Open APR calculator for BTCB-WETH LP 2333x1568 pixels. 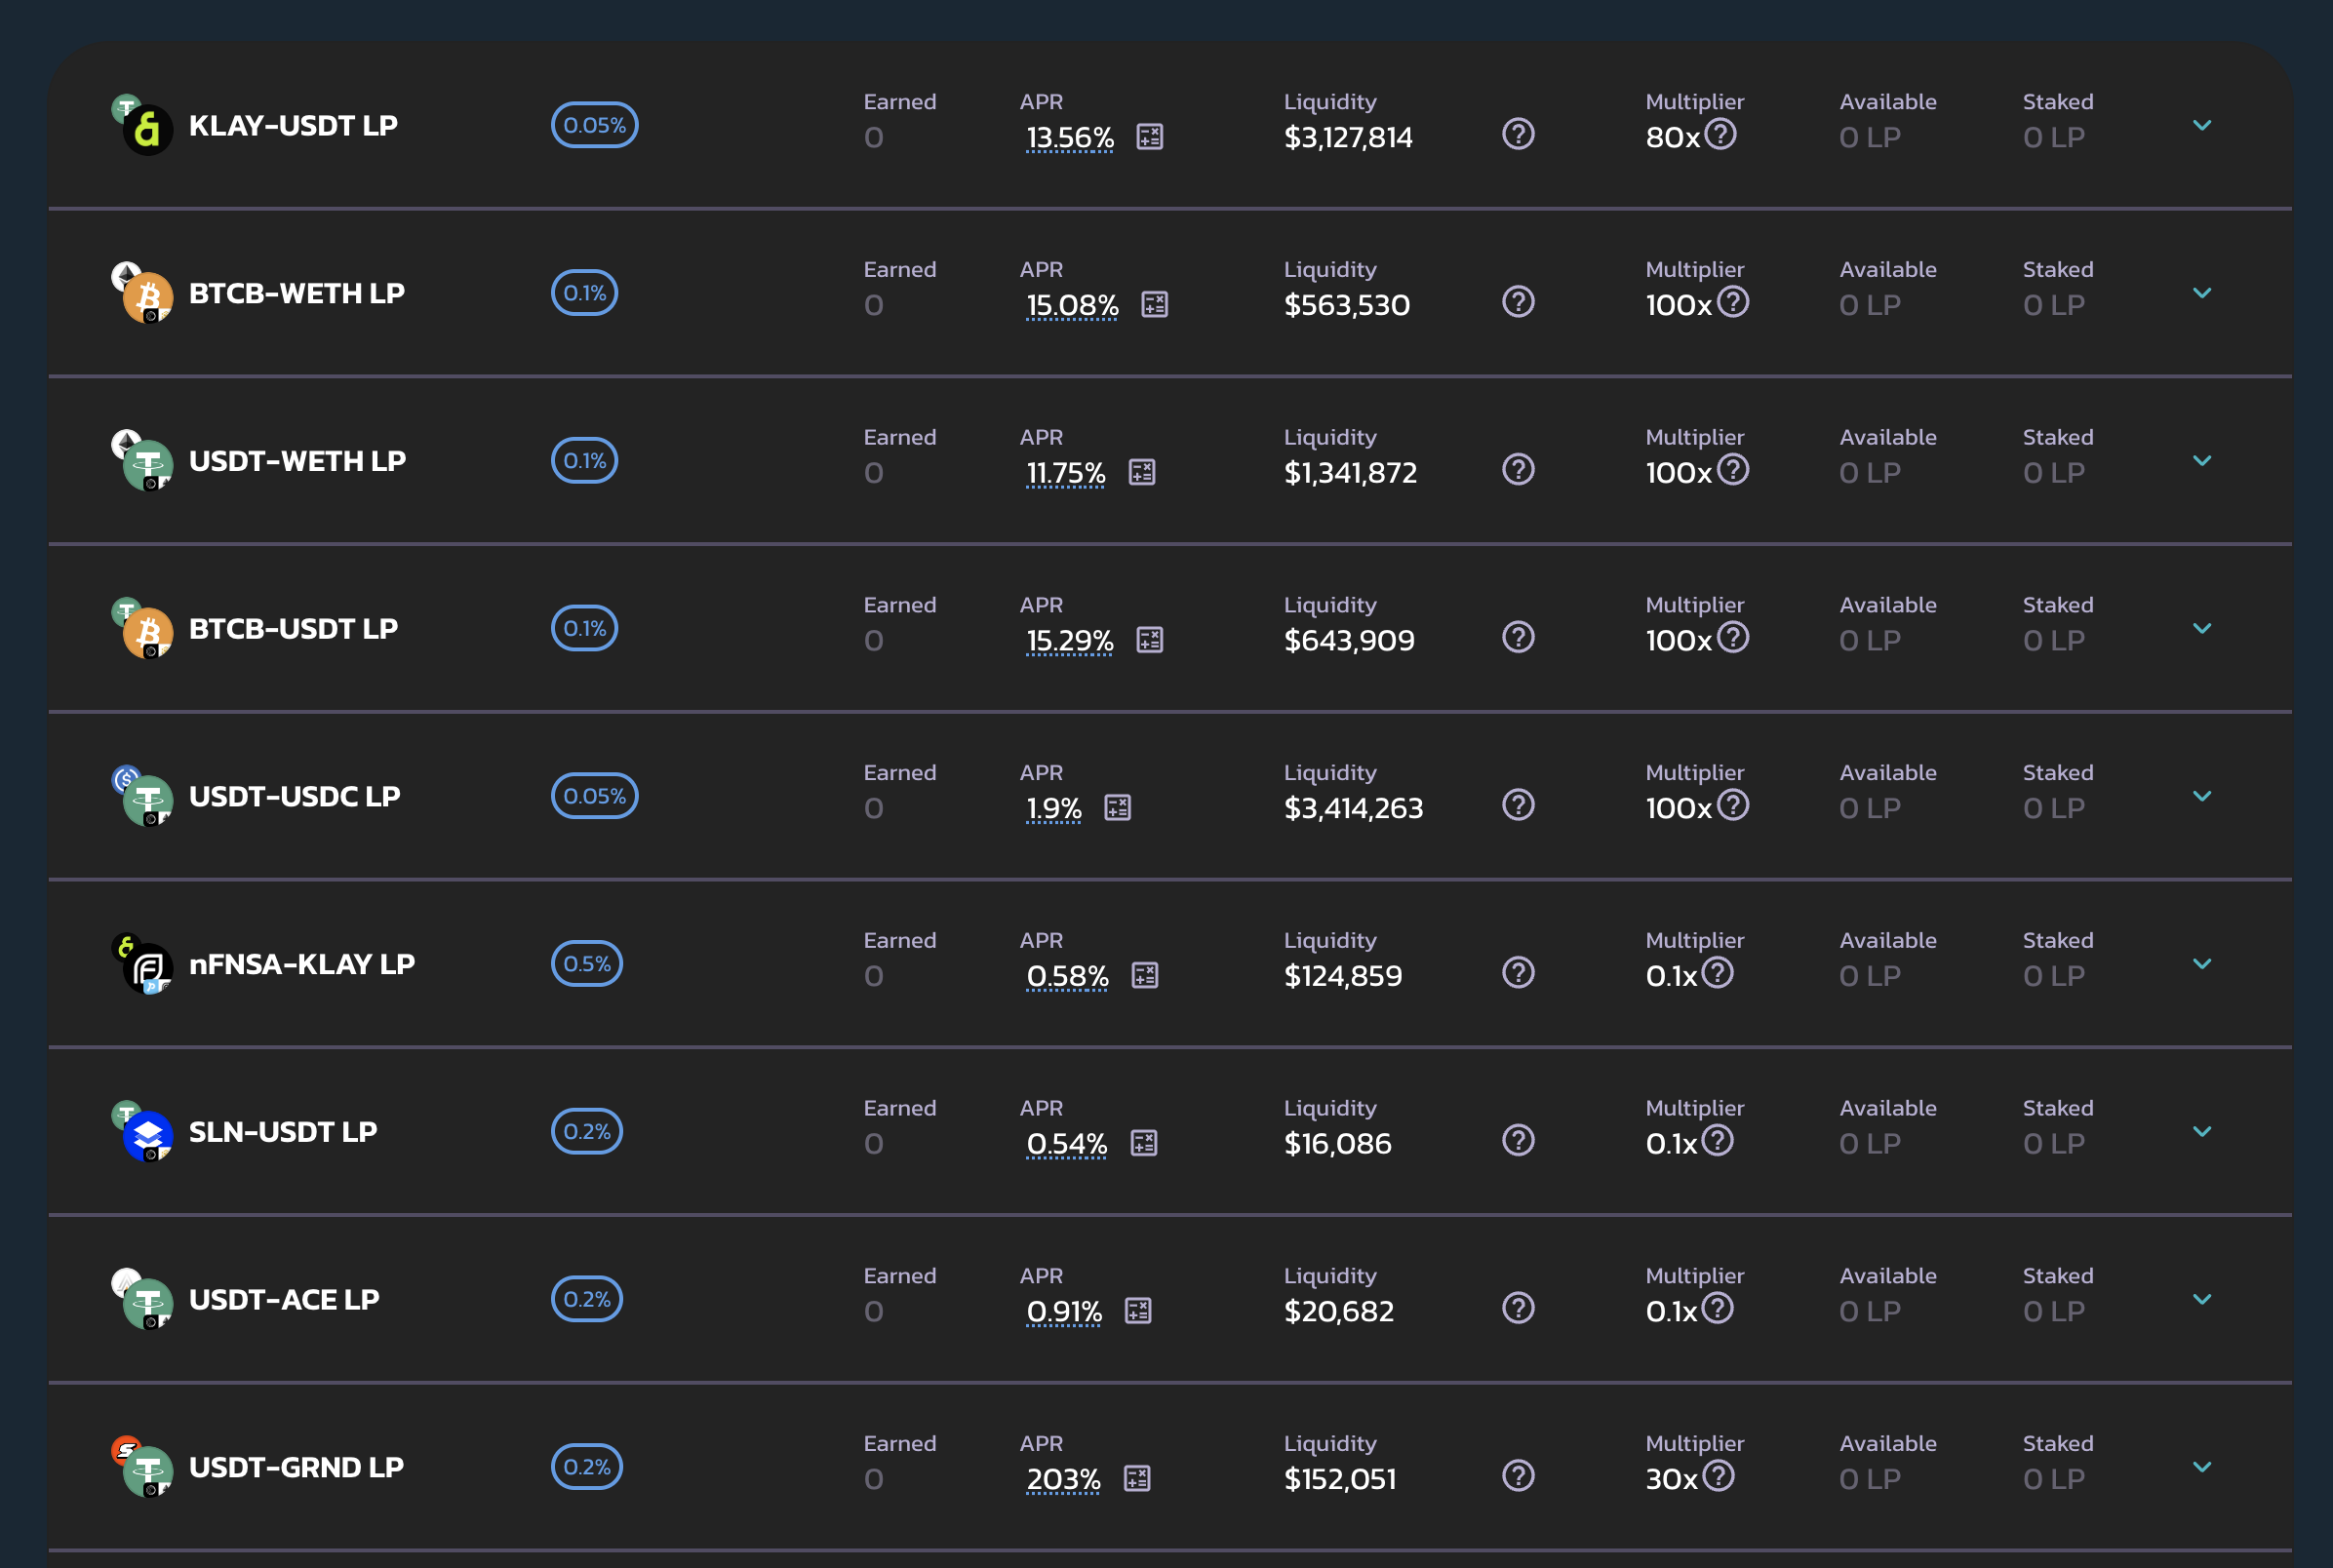click(x=1154, y=304)
